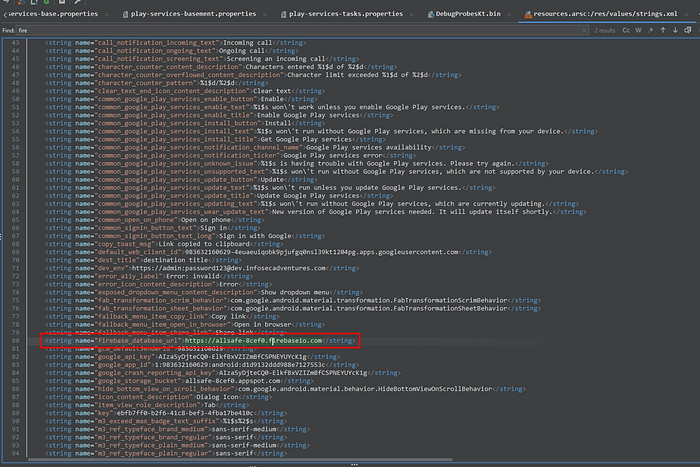Select the resources.arsc strings.xml tab
Viewport: 700px width, 467px height.
(x=605, y=14)
